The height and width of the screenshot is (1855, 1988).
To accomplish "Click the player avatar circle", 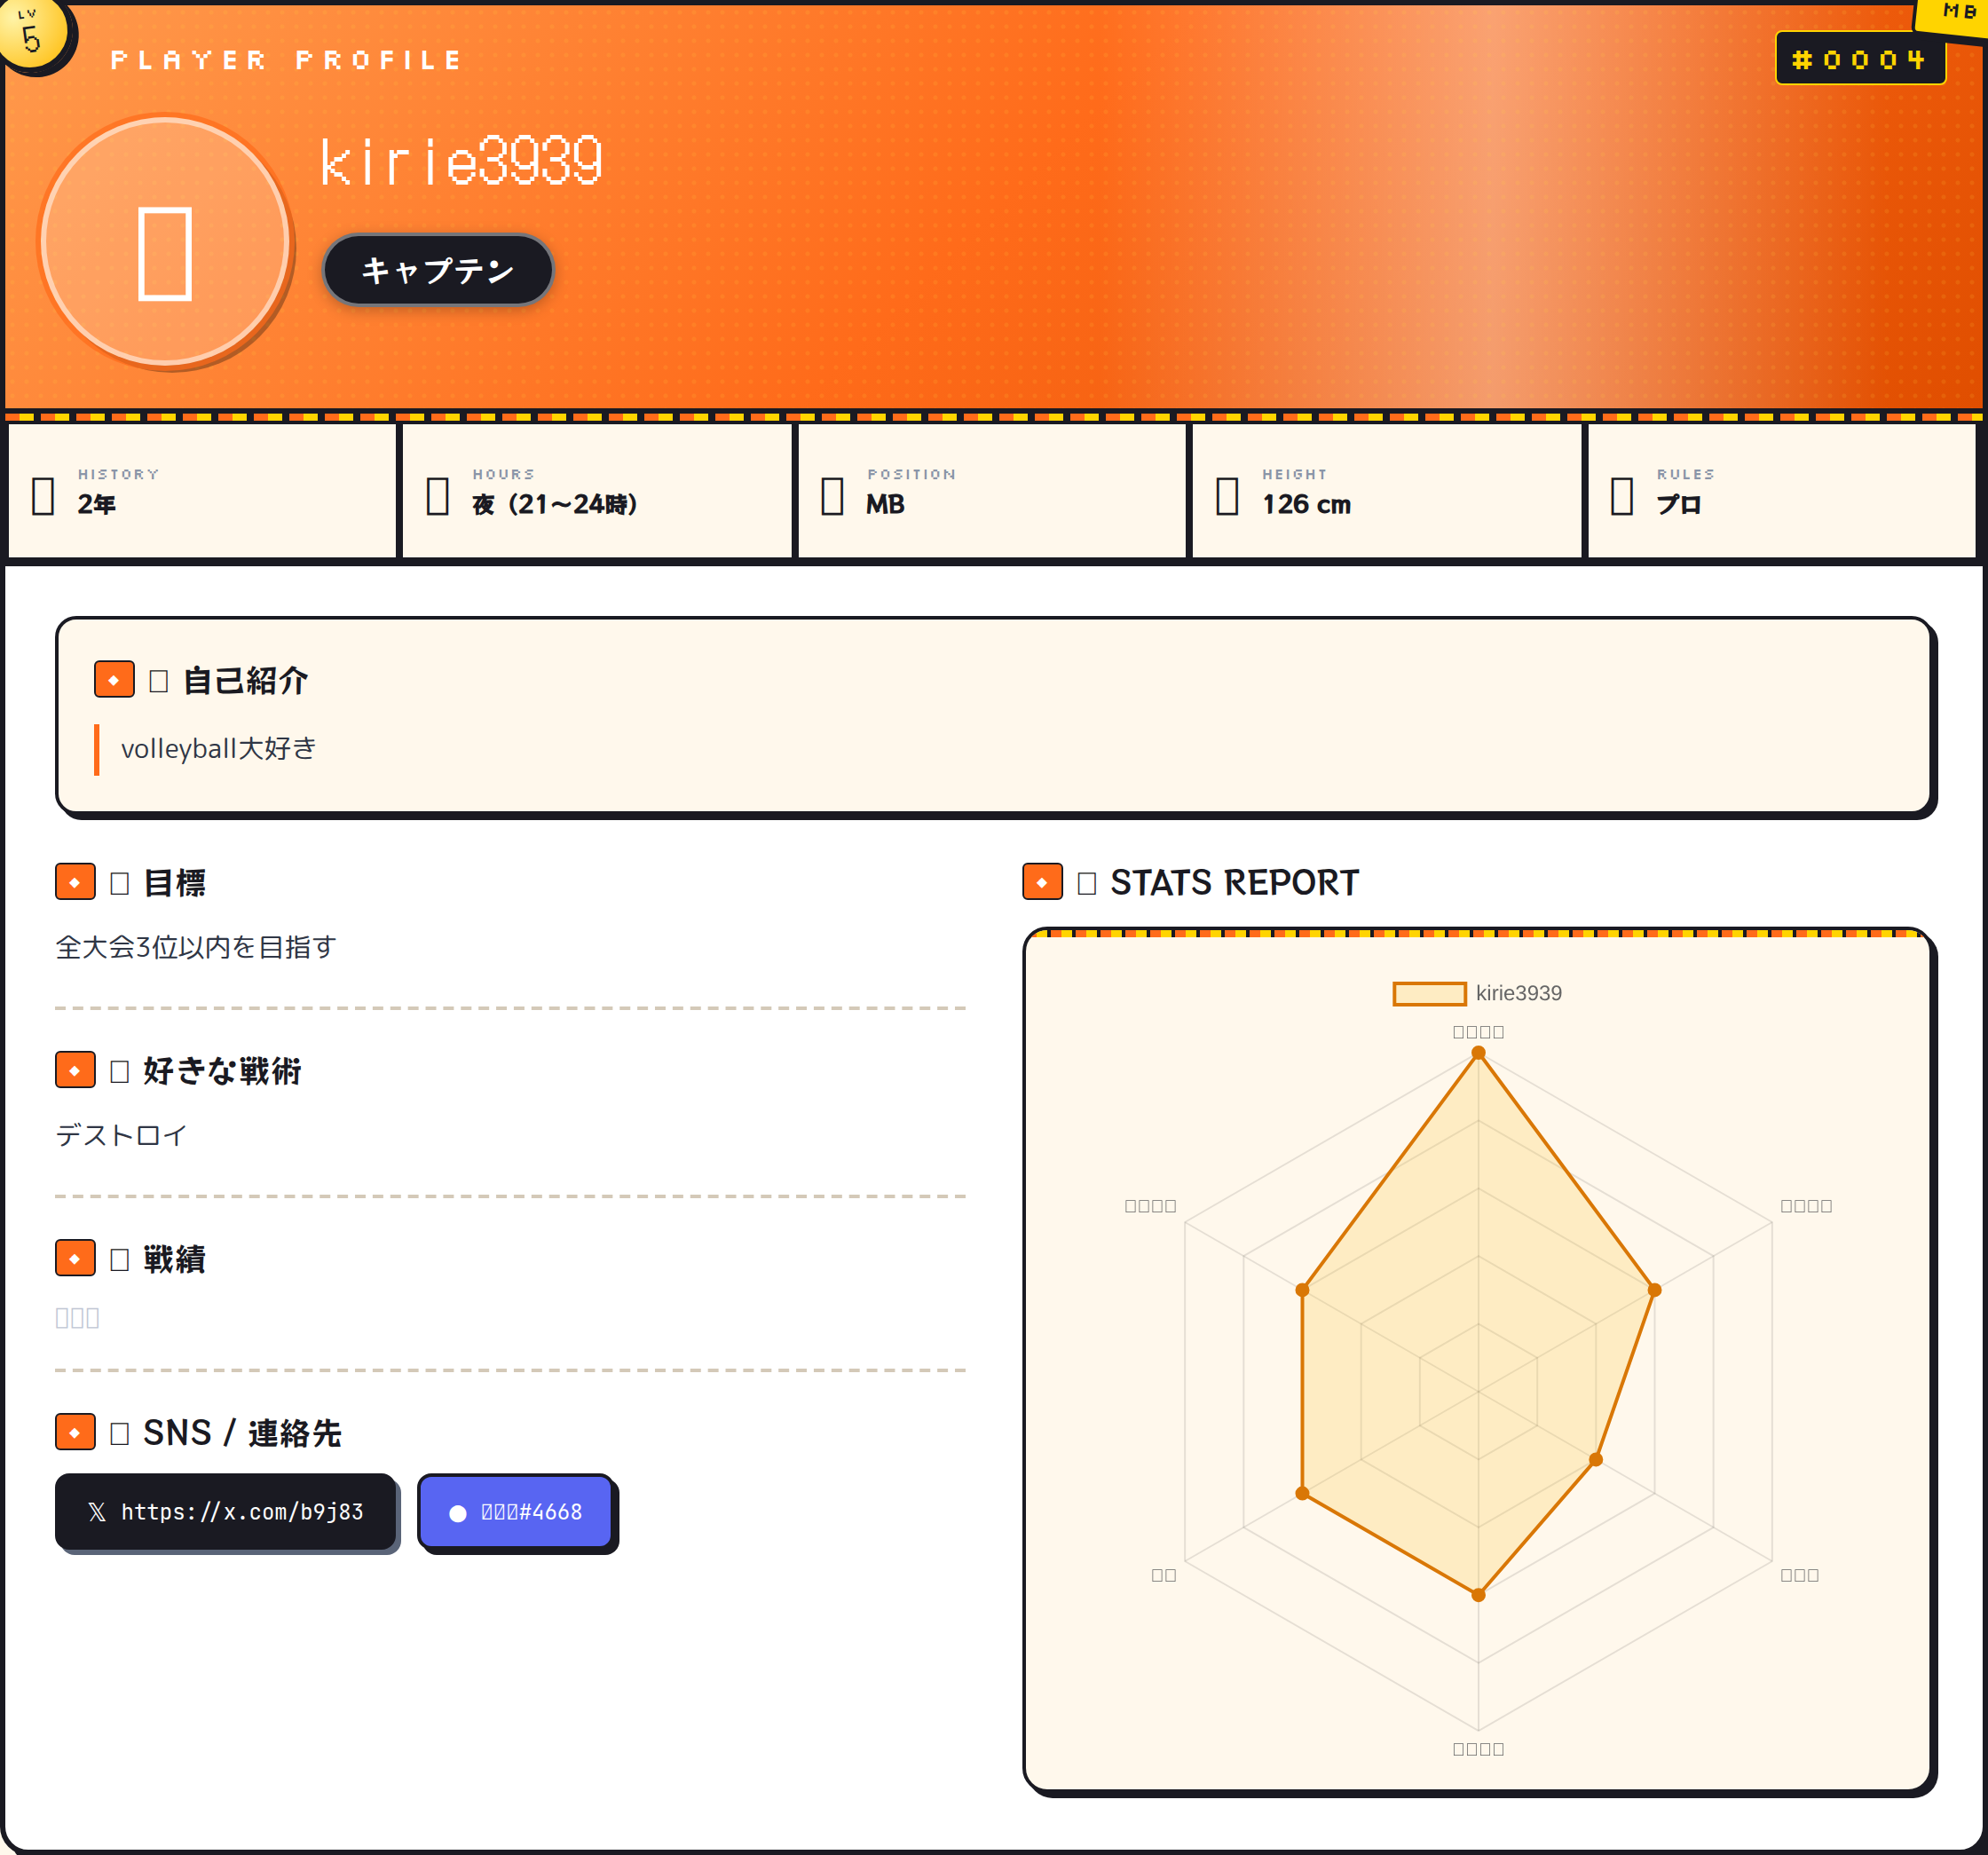I will 166,241.
